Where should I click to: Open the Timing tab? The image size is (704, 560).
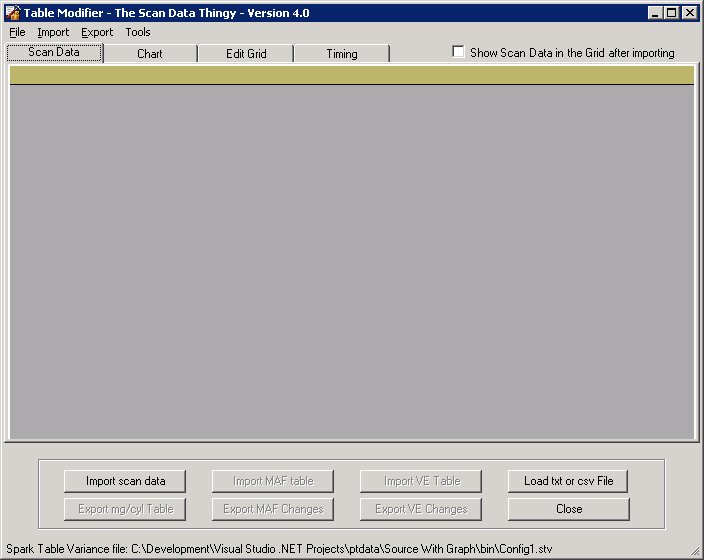click(x=342, y=54)
